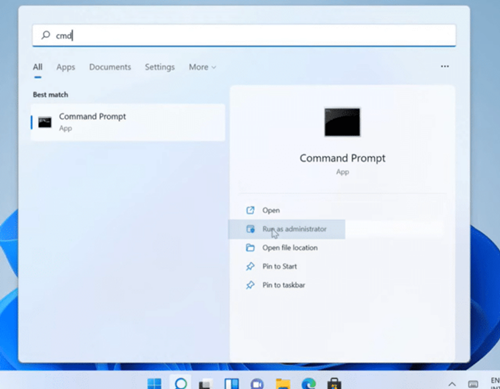500x389 pixels.
Task: Click the Best match heading text
Action: tap(50, 95)
